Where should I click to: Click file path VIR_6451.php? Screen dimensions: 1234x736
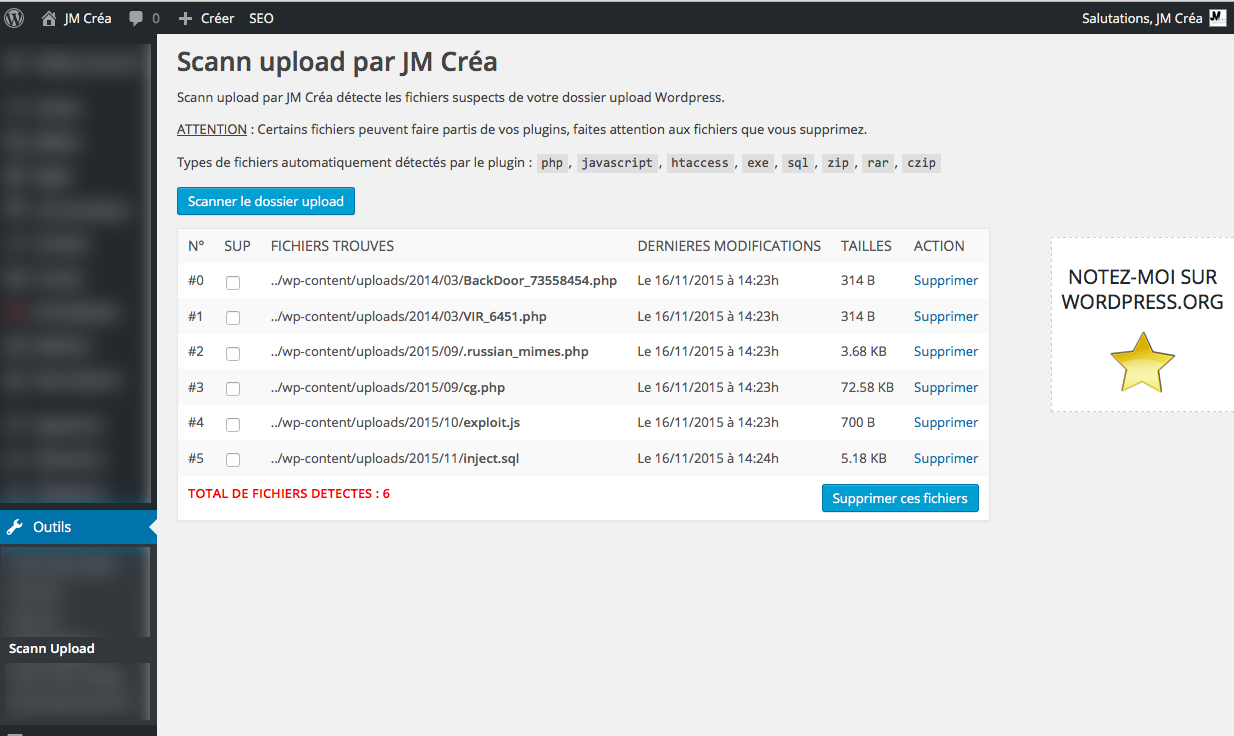tap(409, 316)
